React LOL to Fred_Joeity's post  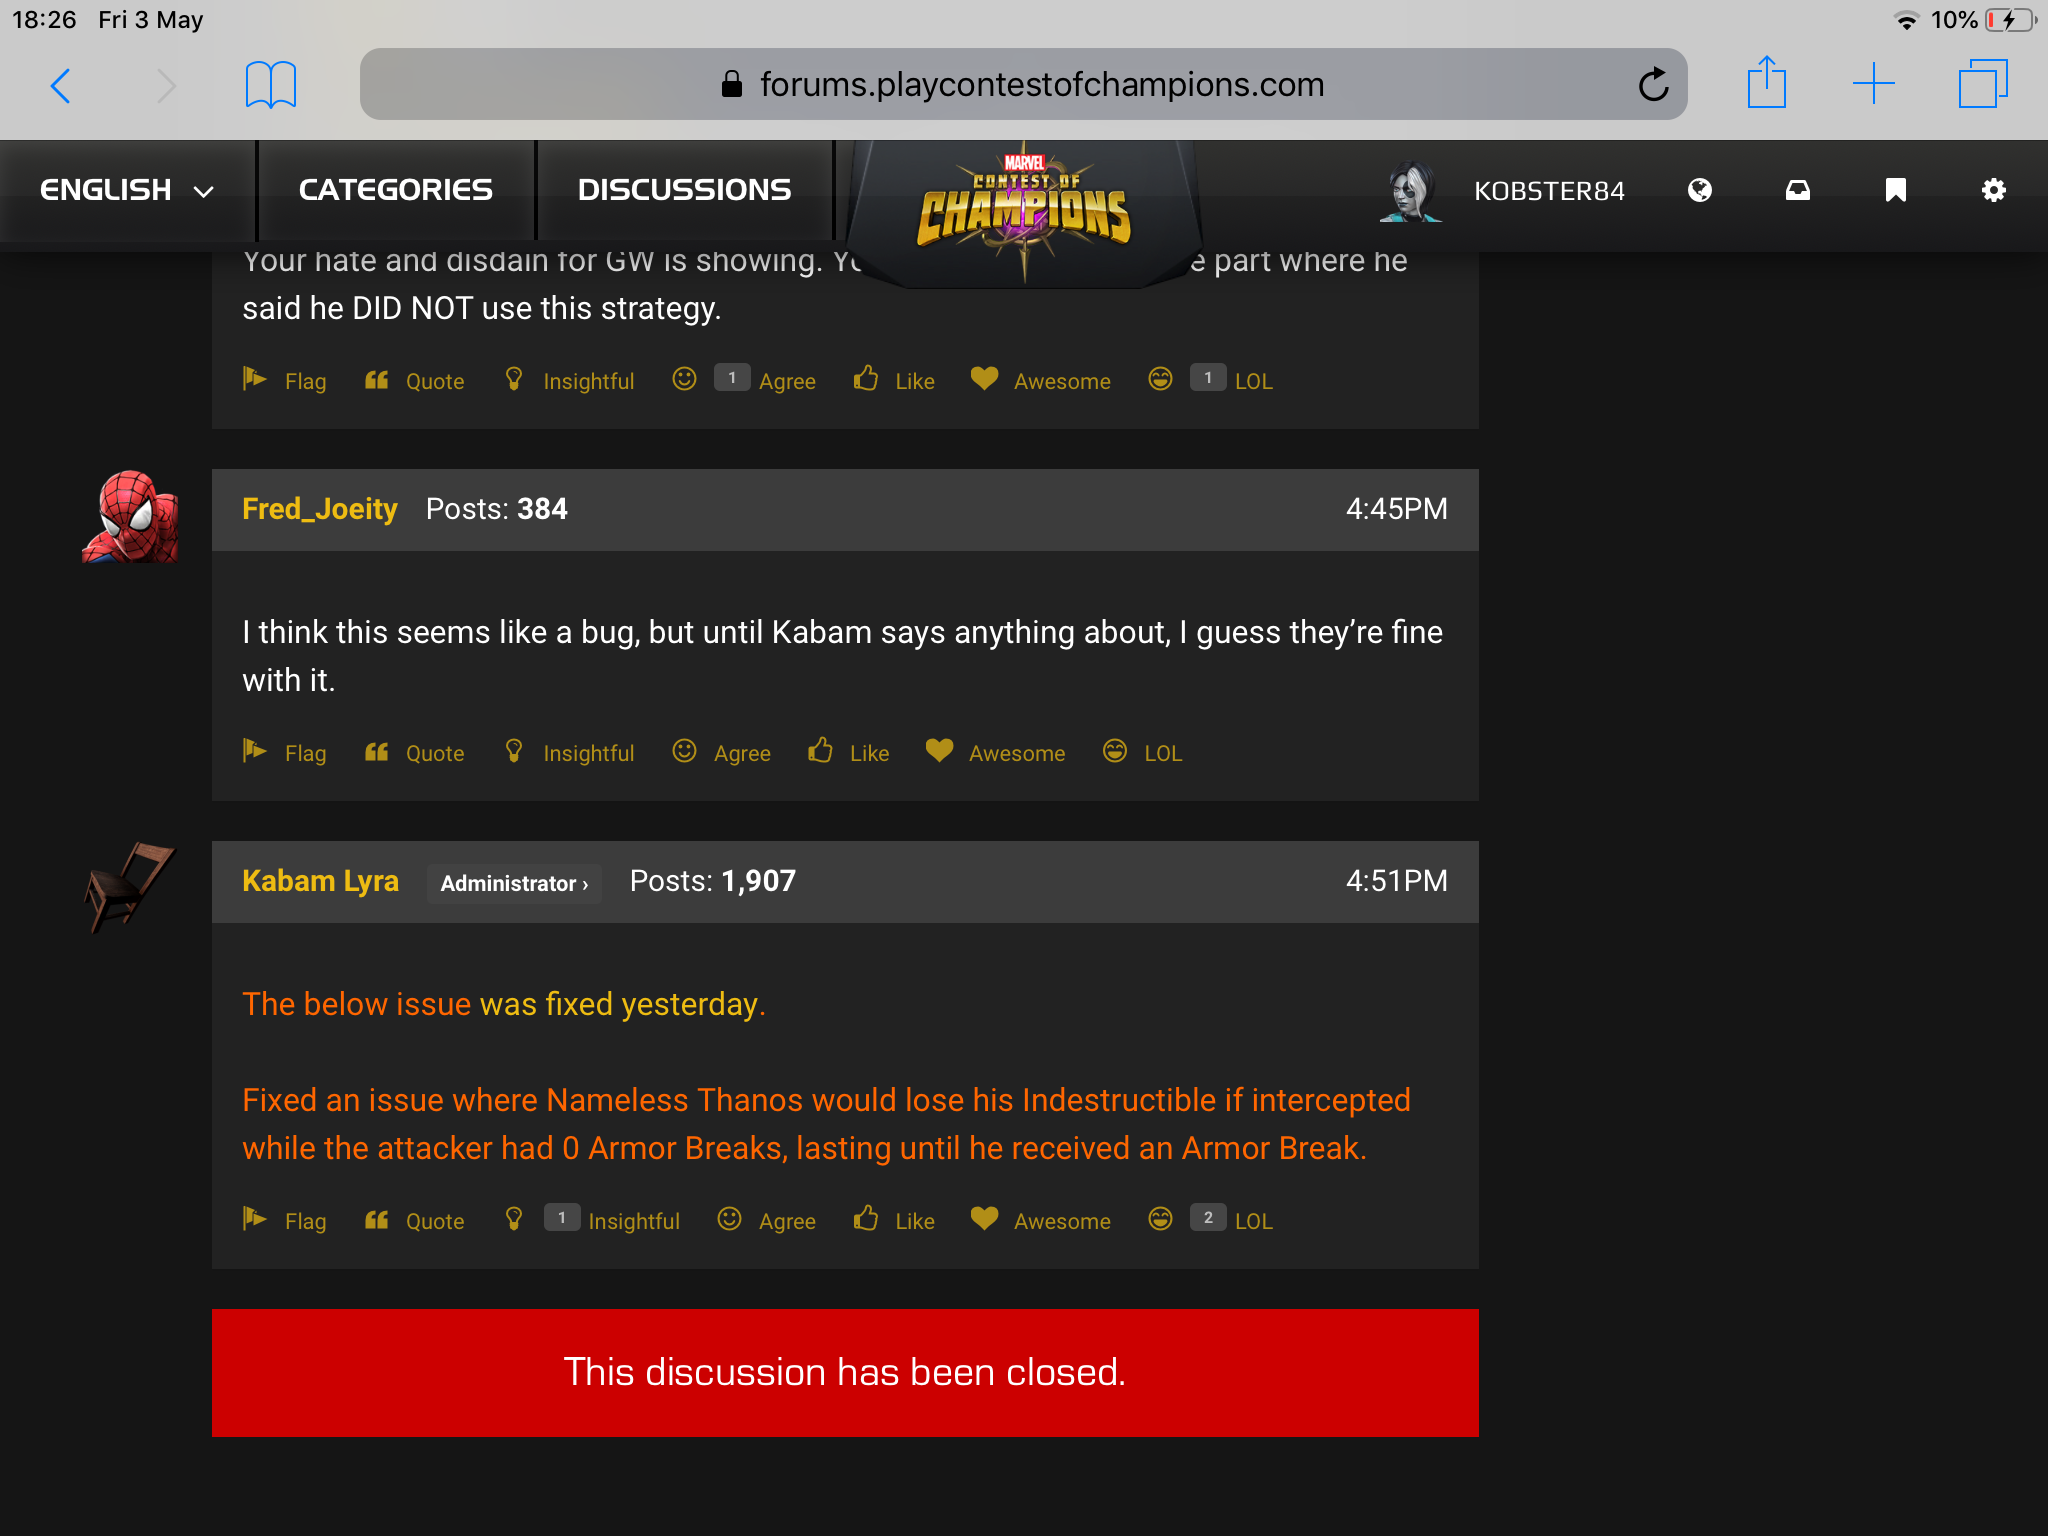point(1142,752)
